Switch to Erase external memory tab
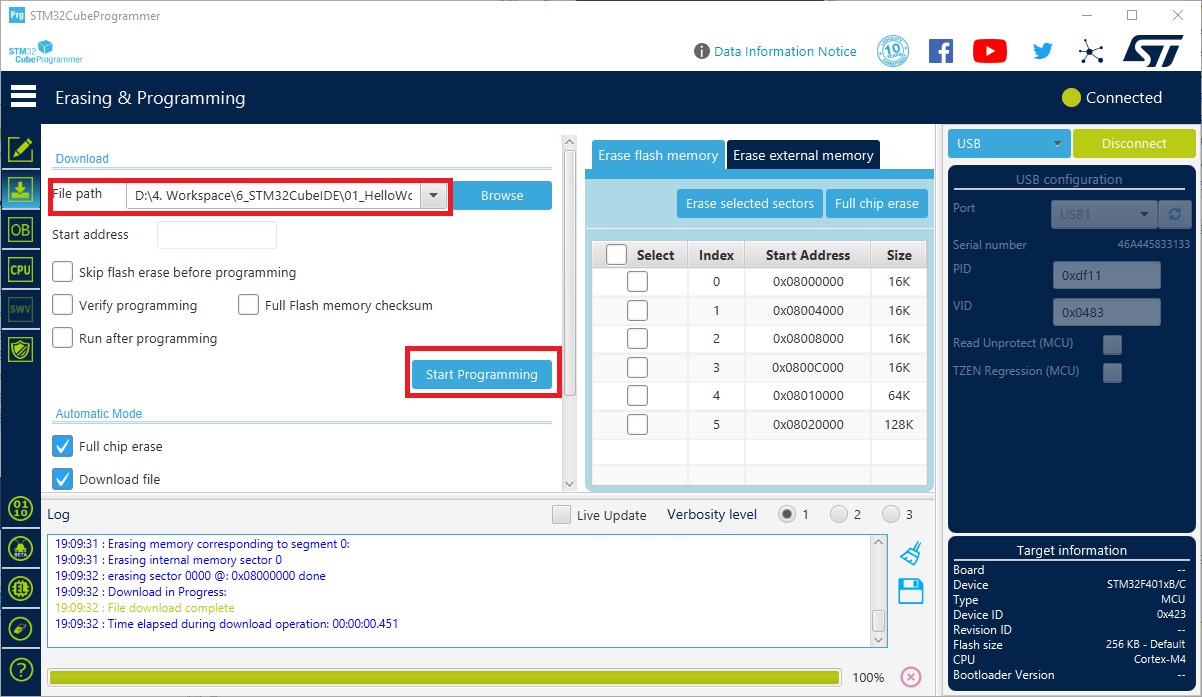Viewport: 1202px width, 697px height. [803, 155]
